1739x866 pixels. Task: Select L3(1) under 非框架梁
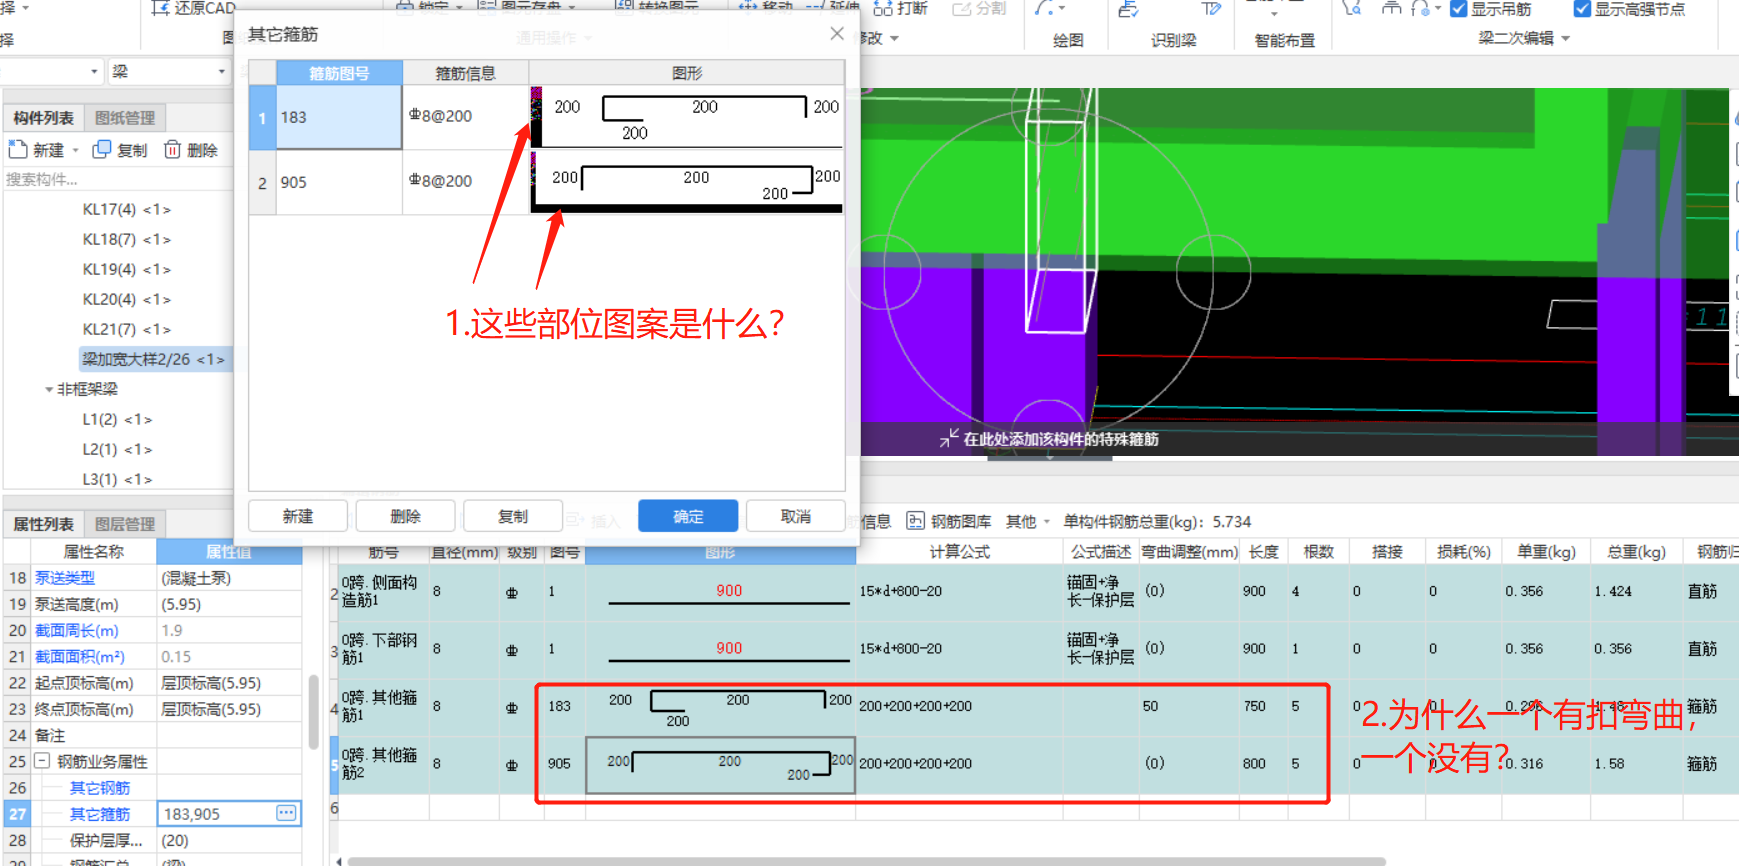coord(117,479)
